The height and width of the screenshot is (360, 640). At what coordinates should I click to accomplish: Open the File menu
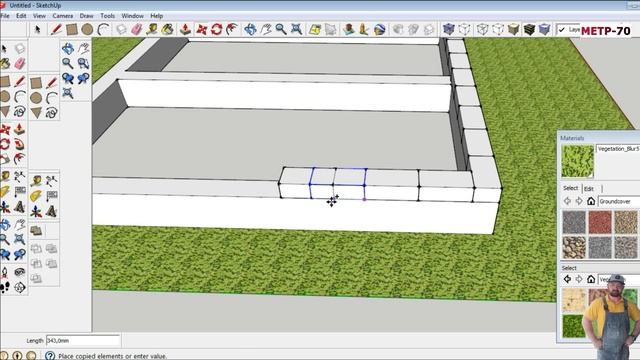pyautogui.click(x=5, y=16)
